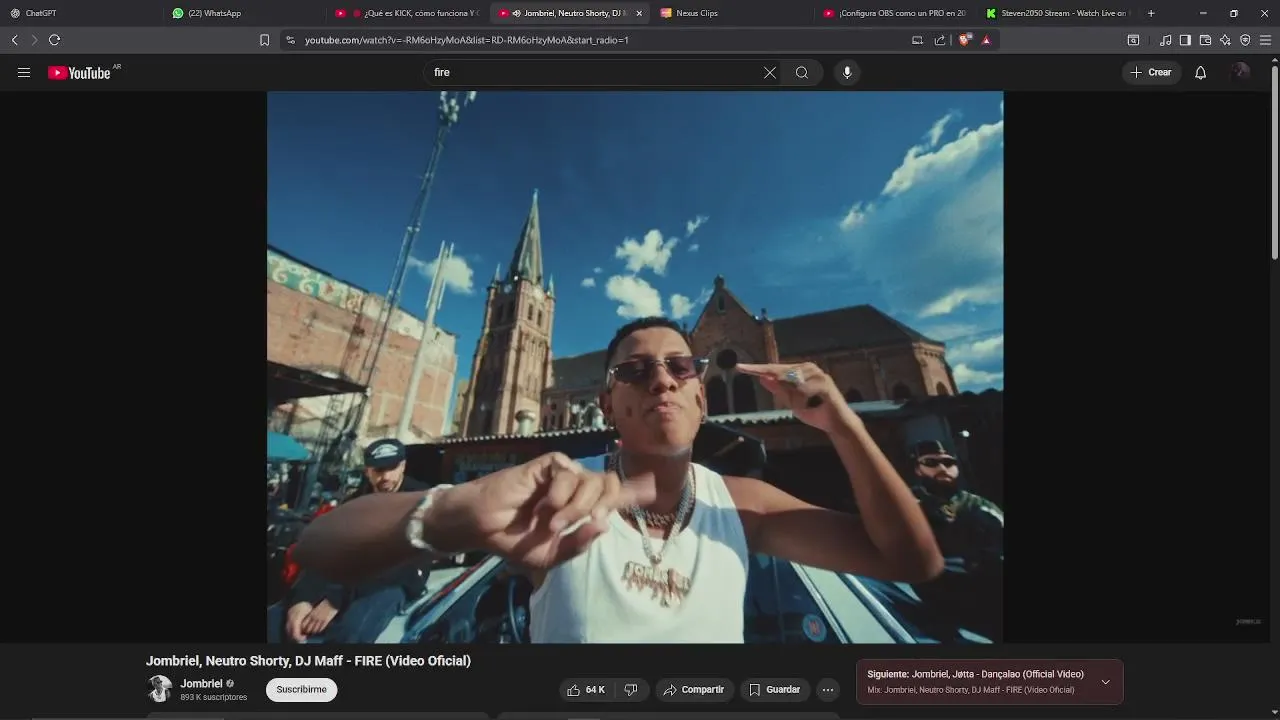The height and width of the screenshot is (720, 1280).
Task: Bookmark this page icon
Action: [x=264, y=40]
